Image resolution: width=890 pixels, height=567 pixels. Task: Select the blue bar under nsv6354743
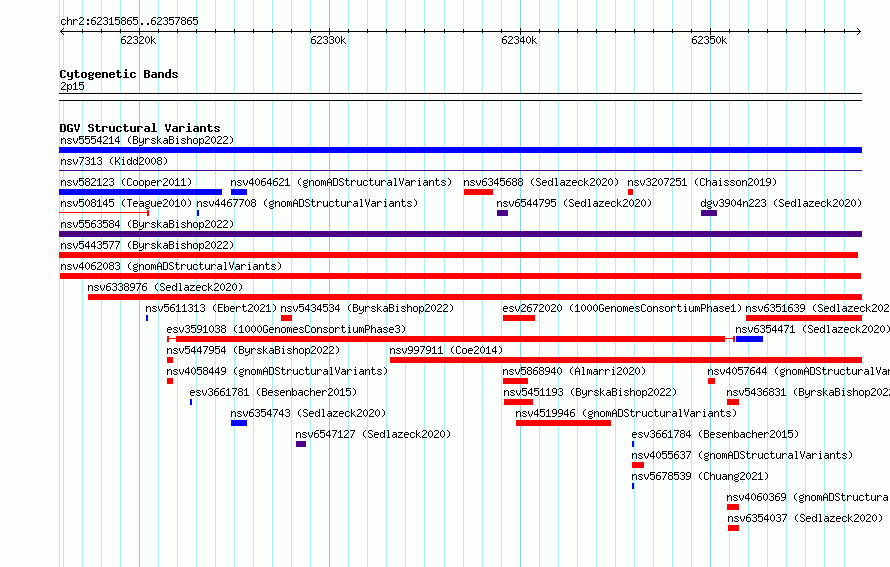click(x=239, y=423)
